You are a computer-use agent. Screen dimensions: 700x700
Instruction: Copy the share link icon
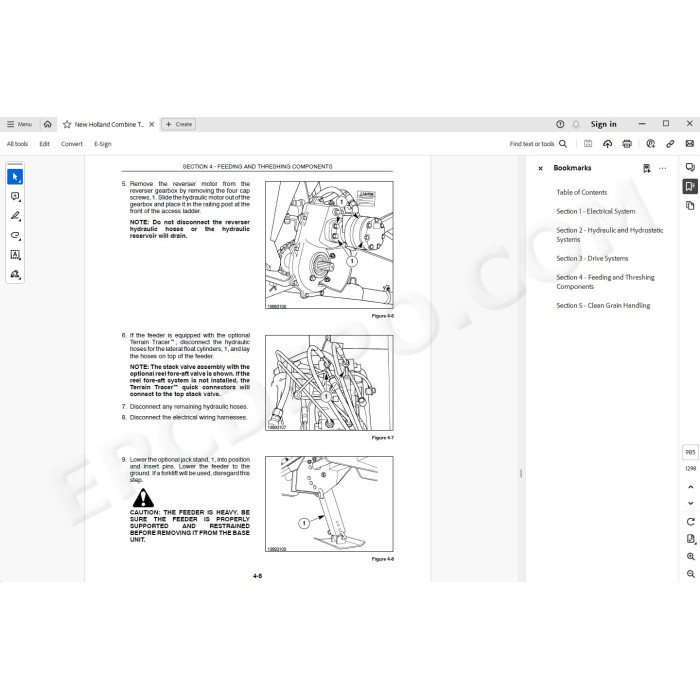(670, 144)
